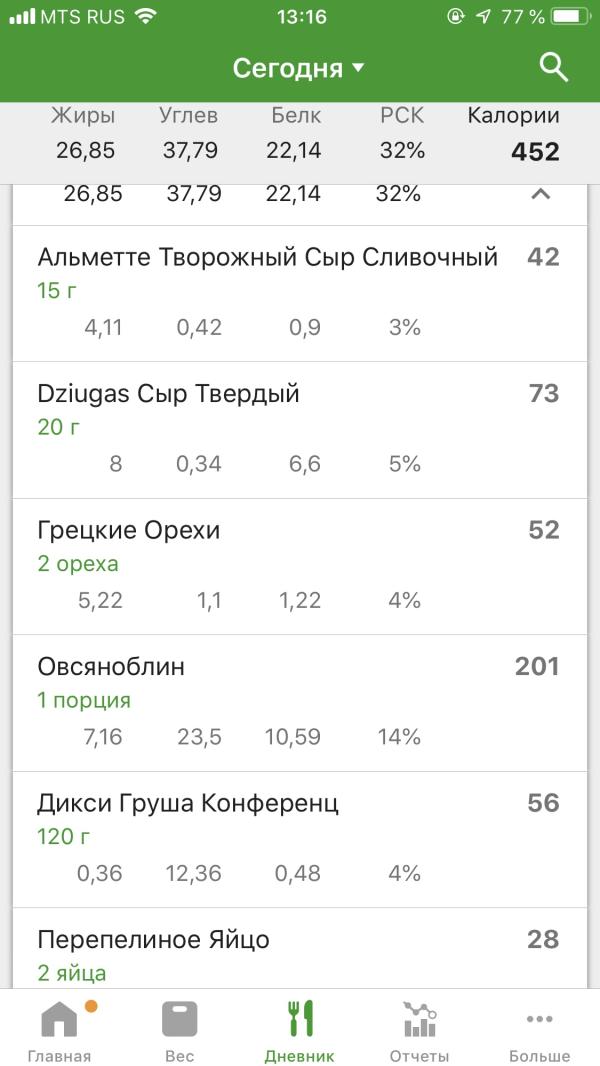Tap the battery indicator in status bar
The image size is (600, 1066).
[x=570, y=17]
